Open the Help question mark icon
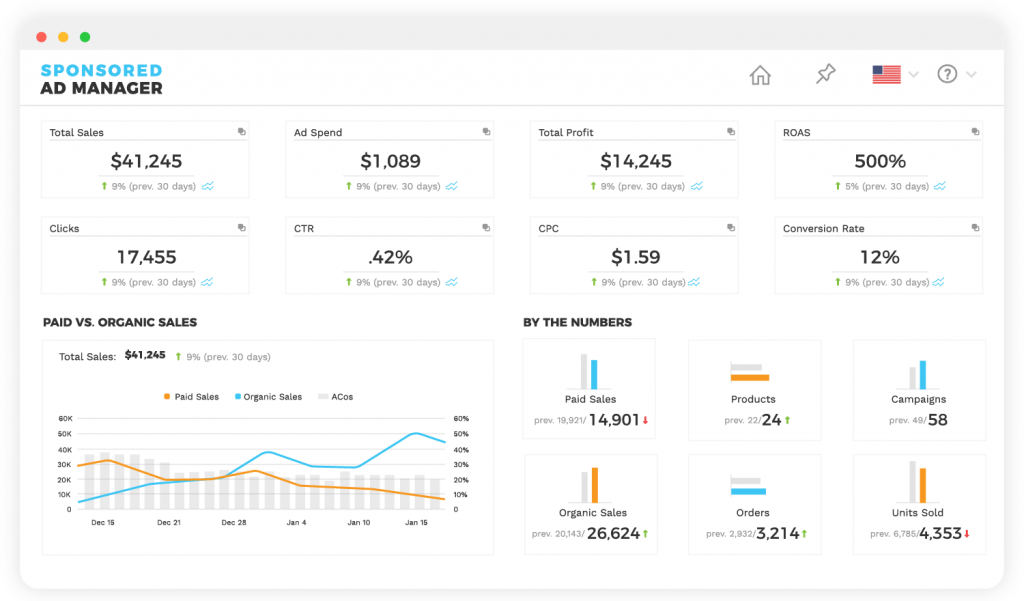 (x=946, y=74)
